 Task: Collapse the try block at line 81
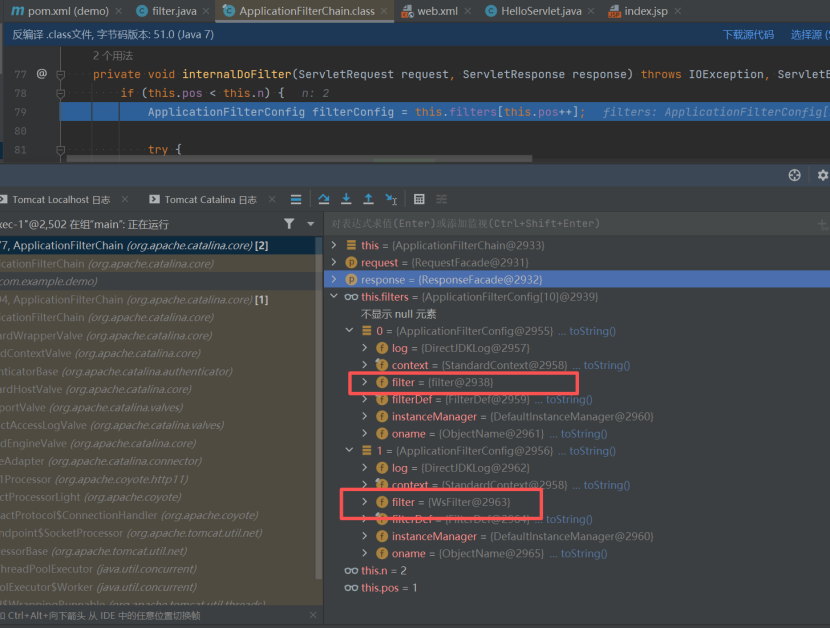click(61, 150)
